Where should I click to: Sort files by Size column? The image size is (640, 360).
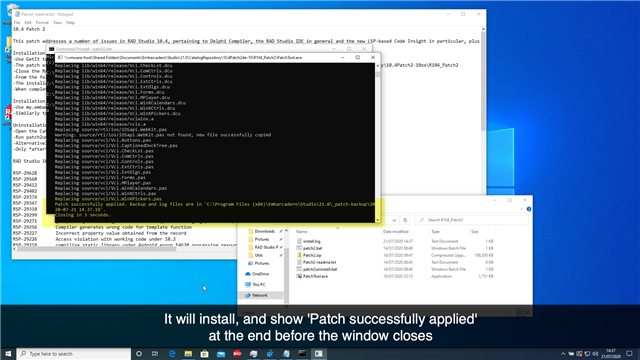click(x=474, y=231)
